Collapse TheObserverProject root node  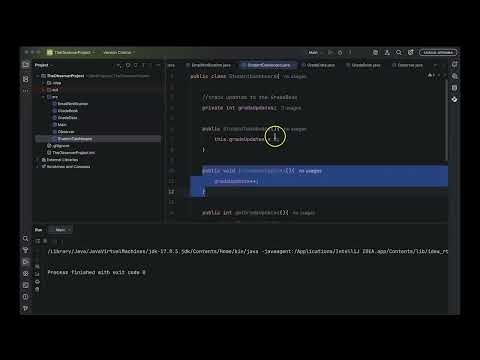38,76
